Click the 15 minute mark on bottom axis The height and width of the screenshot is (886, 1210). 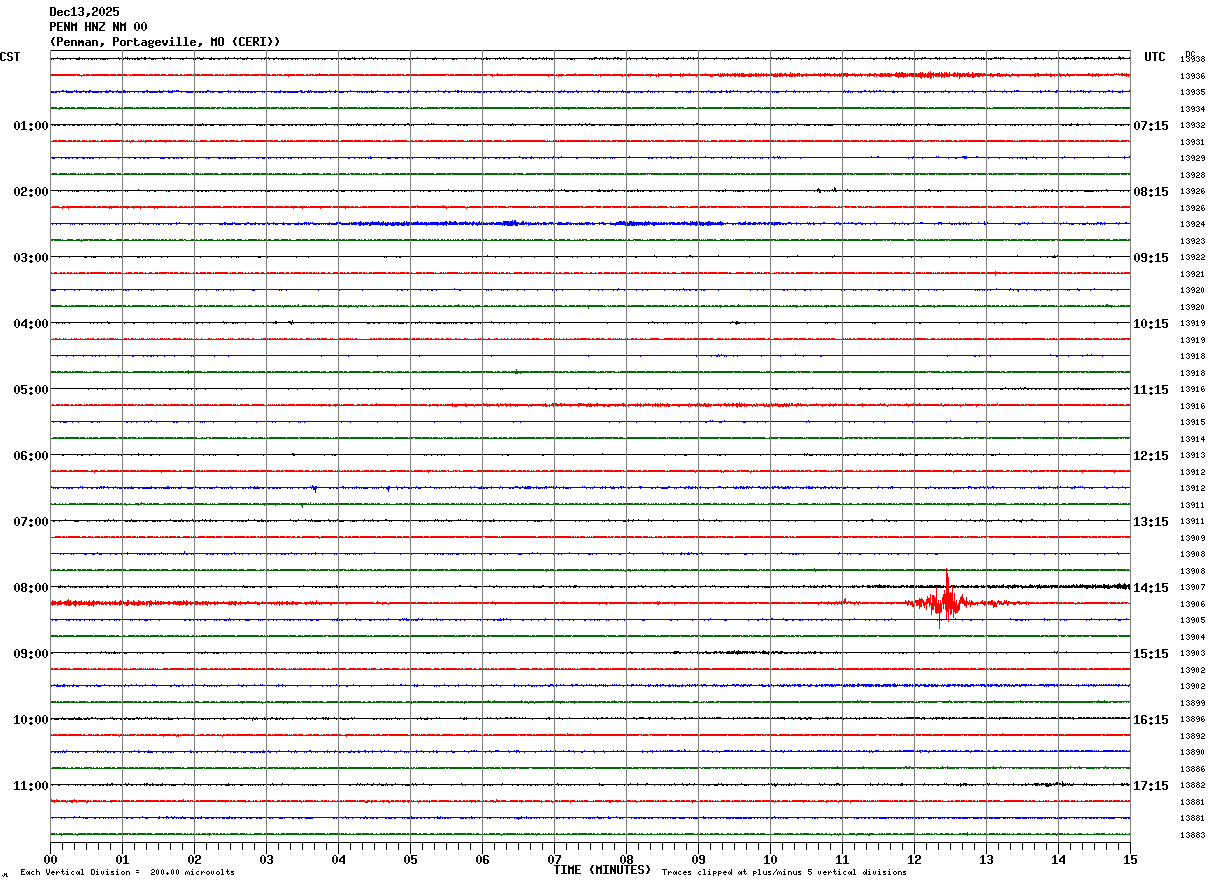pos(1130,859)
